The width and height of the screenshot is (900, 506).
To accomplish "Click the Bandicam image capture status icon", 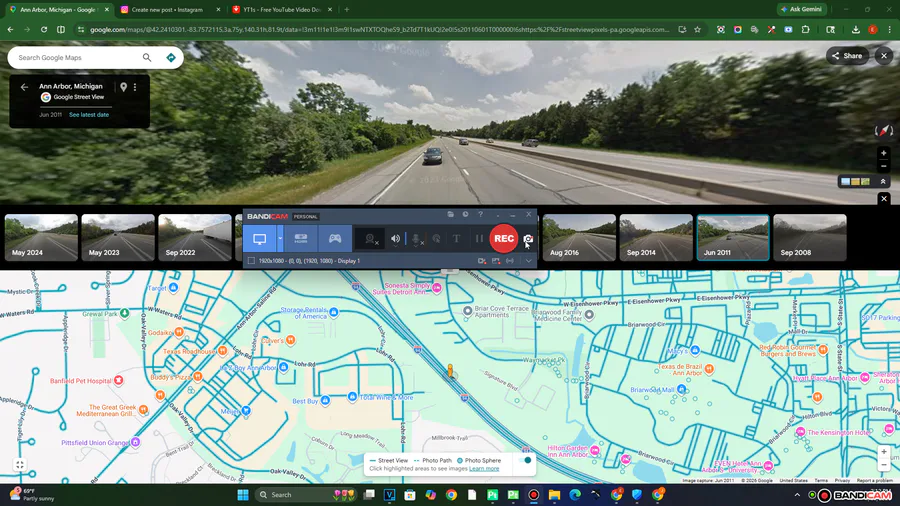I will click(x=496, y=261).
